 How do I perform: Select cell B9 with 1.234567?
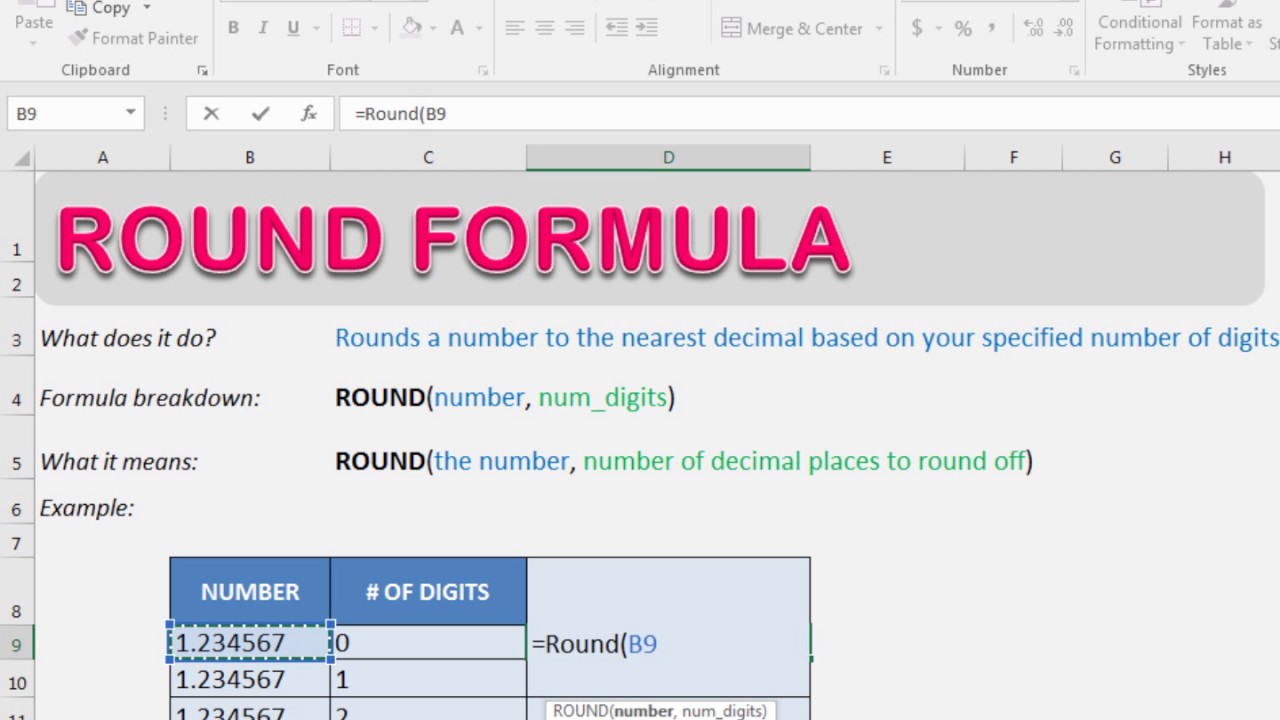point(250,643)
